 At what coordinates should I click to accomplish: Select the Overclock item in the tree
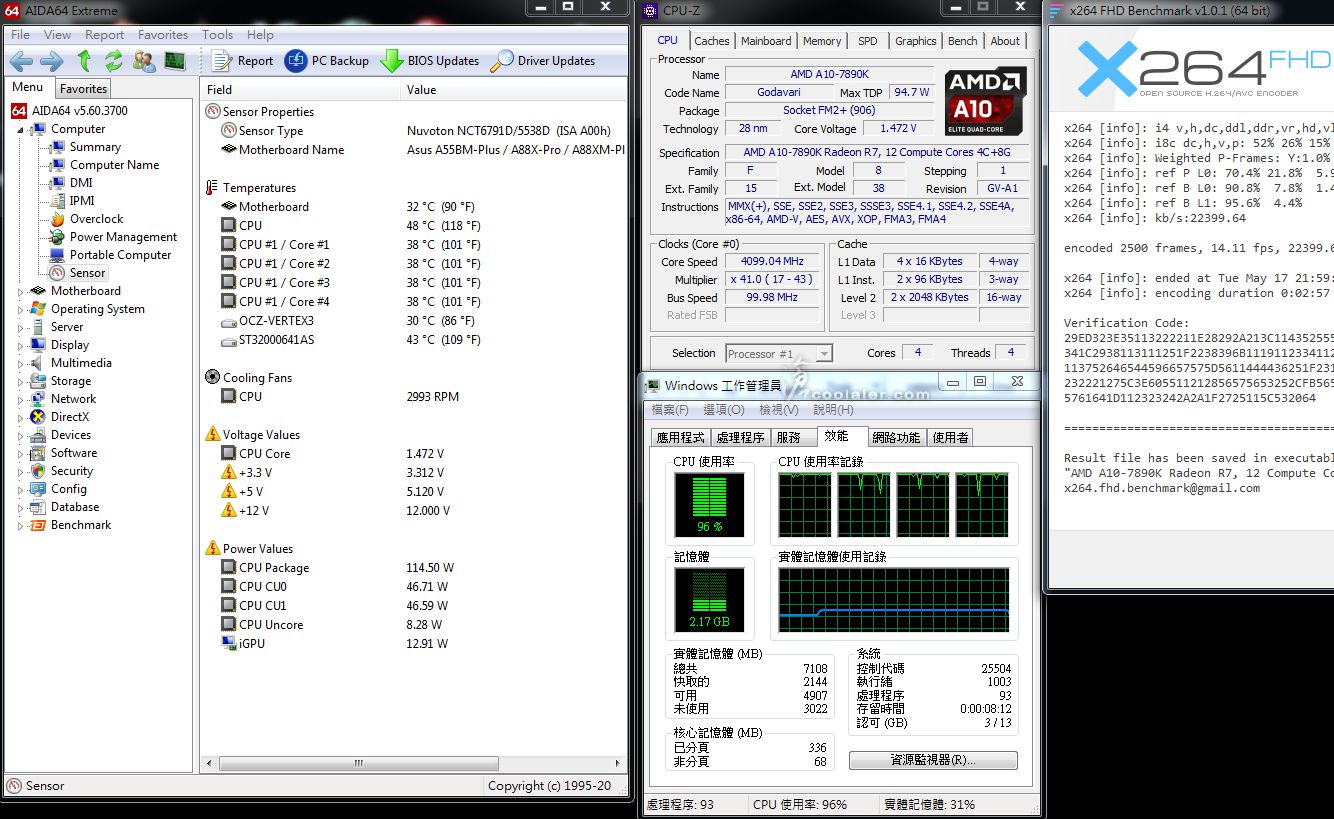[96, 219]
